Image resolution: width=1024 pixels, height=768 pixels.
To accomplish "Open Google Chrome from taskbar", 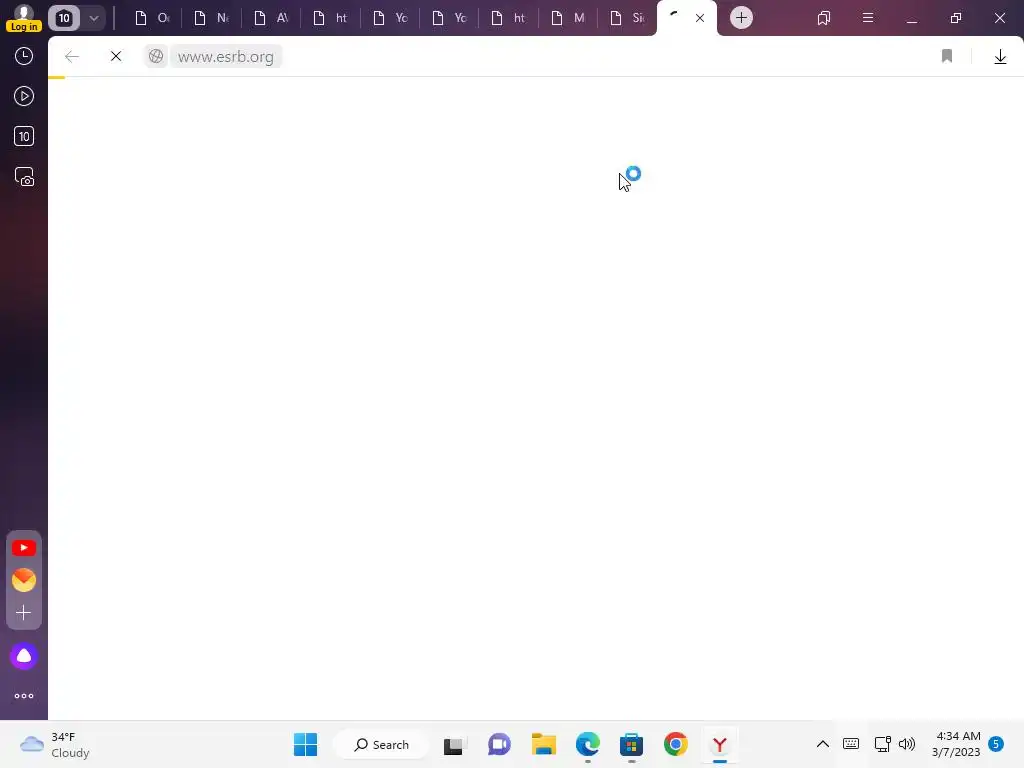I will pos(676,744).
